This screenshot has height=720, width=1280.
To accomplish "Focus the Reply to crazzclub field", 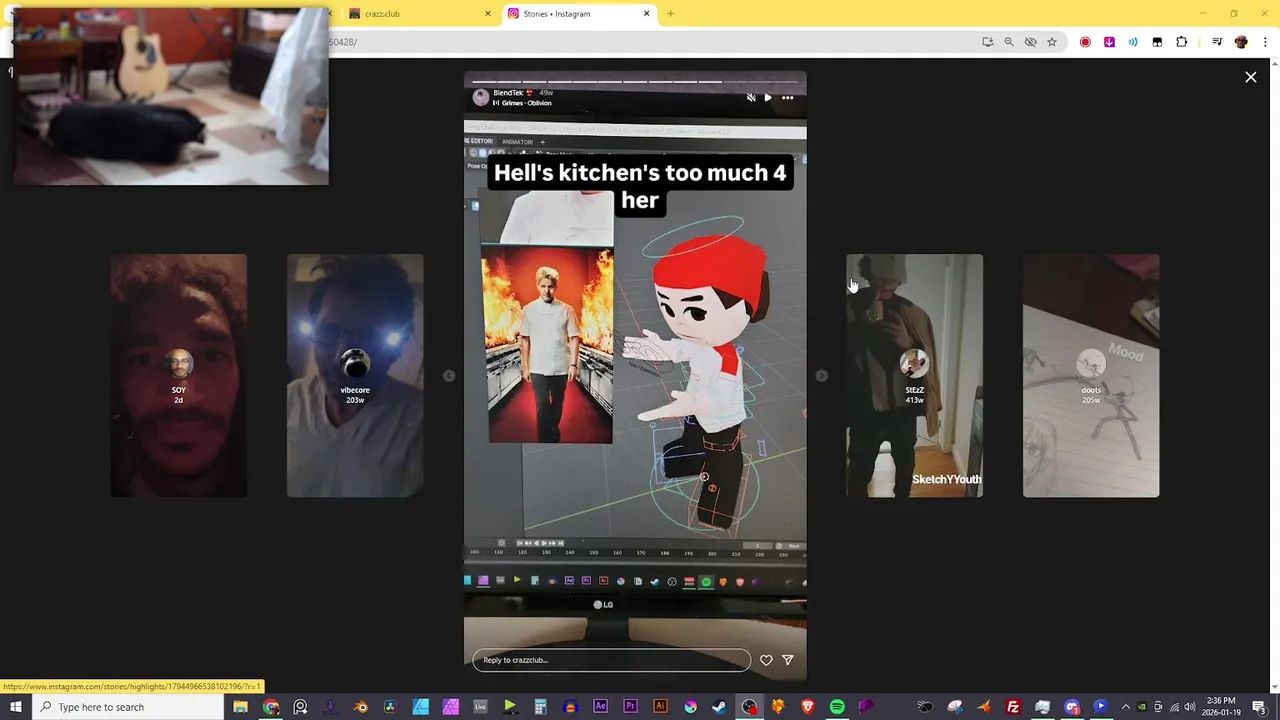I will click(x=611, y=660).
